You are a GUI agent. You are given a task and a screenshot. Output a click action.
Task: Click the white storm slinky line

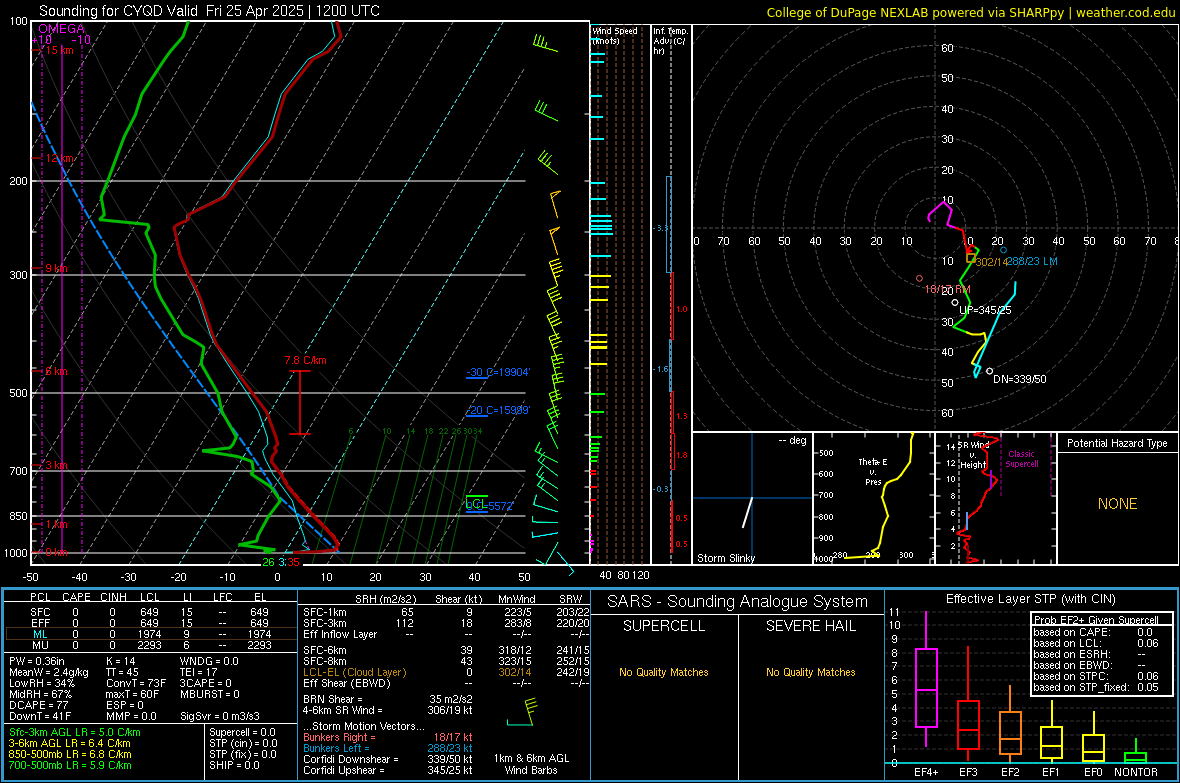click(x=747, y=512)
